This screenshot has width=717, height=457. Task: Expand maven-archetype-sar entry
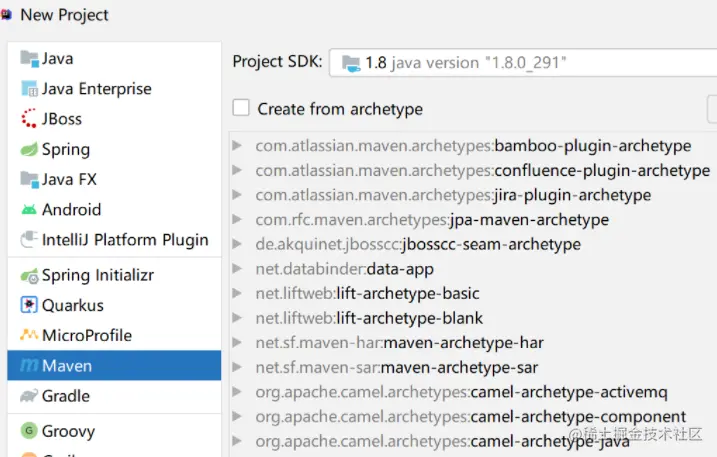[x=237, y=367]
